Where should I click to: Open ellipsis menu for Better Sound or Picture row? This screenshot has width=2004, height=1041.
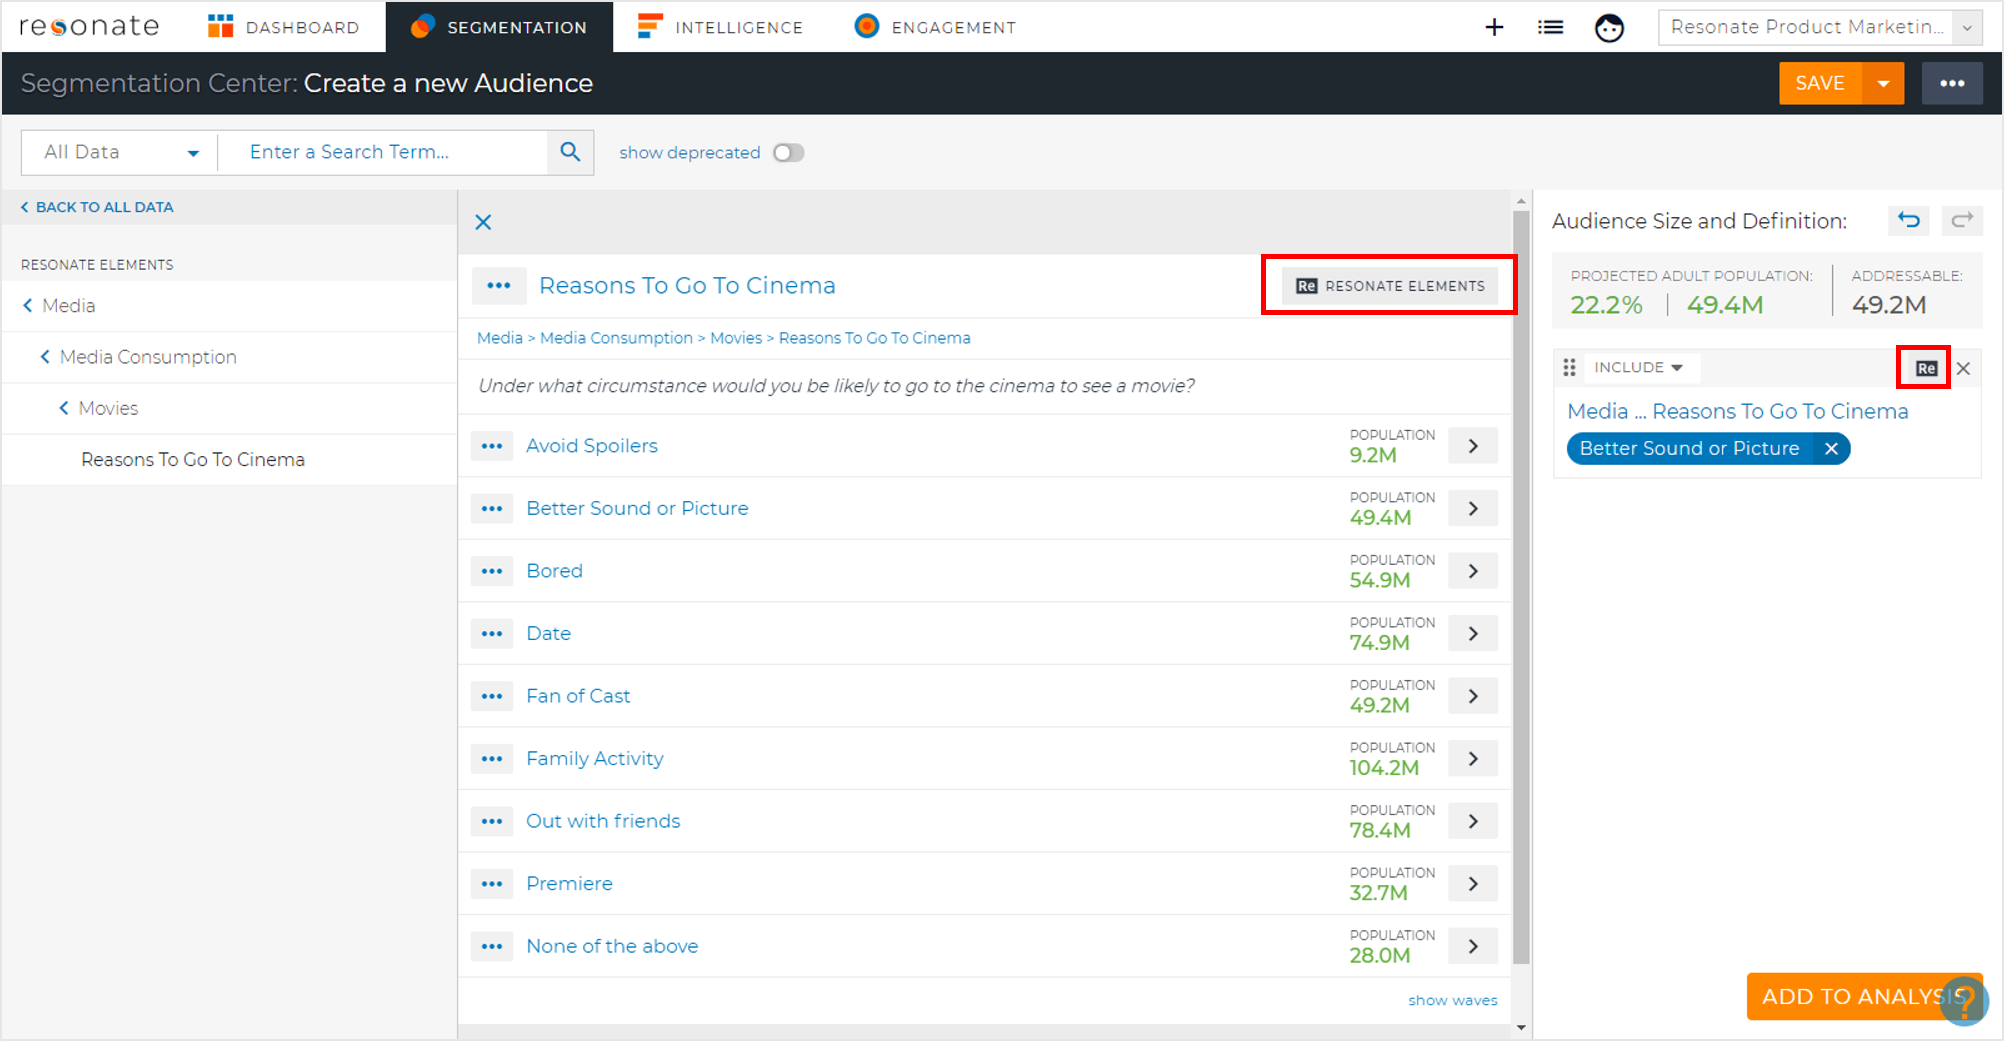pyautogui.click(x=492, y=509)
